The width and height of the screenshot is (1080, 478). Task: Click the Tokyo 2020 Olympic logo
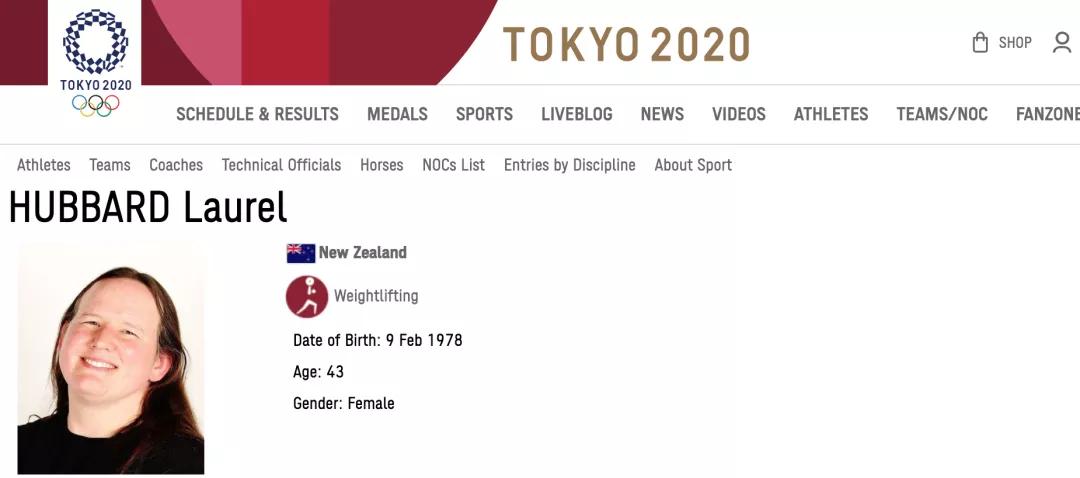(95, 60)
